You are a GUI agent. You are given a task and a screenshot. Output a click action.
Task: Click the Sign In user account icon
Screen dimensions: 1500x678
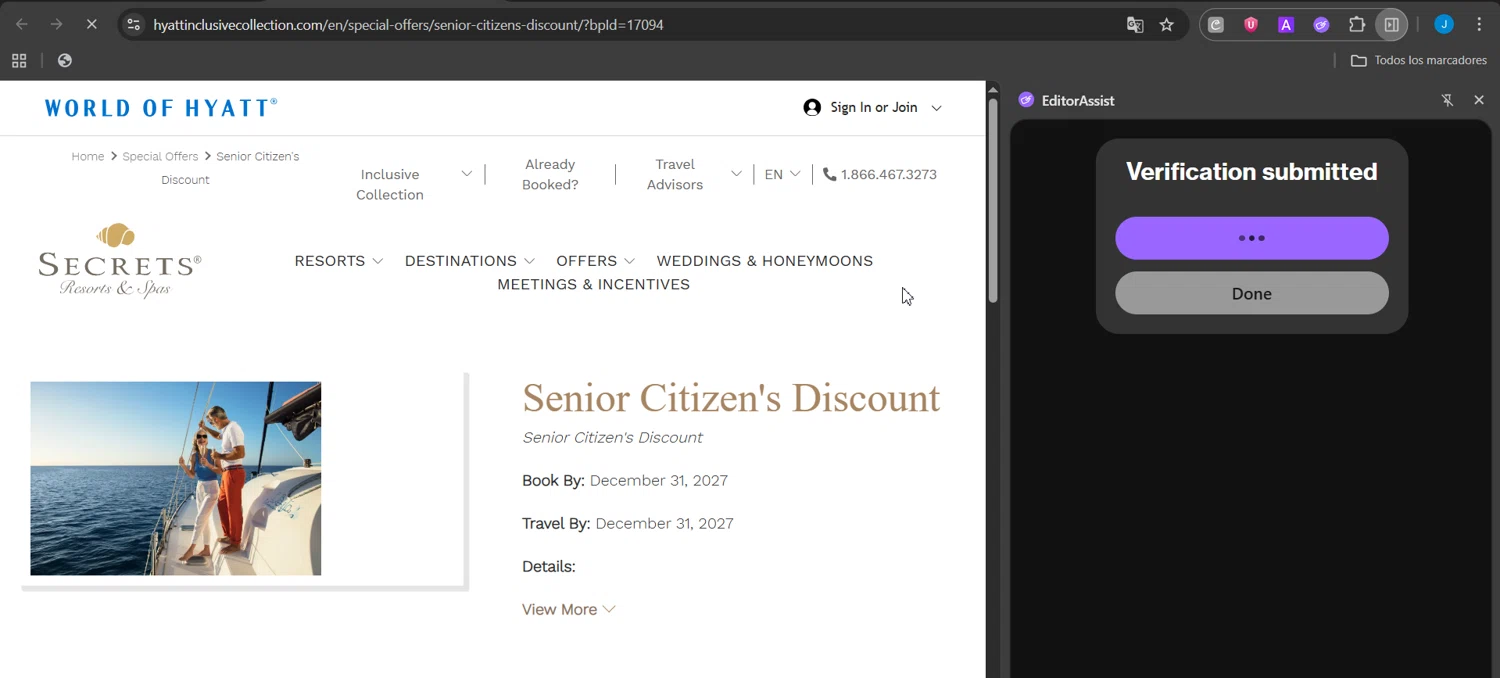(812, 107)
